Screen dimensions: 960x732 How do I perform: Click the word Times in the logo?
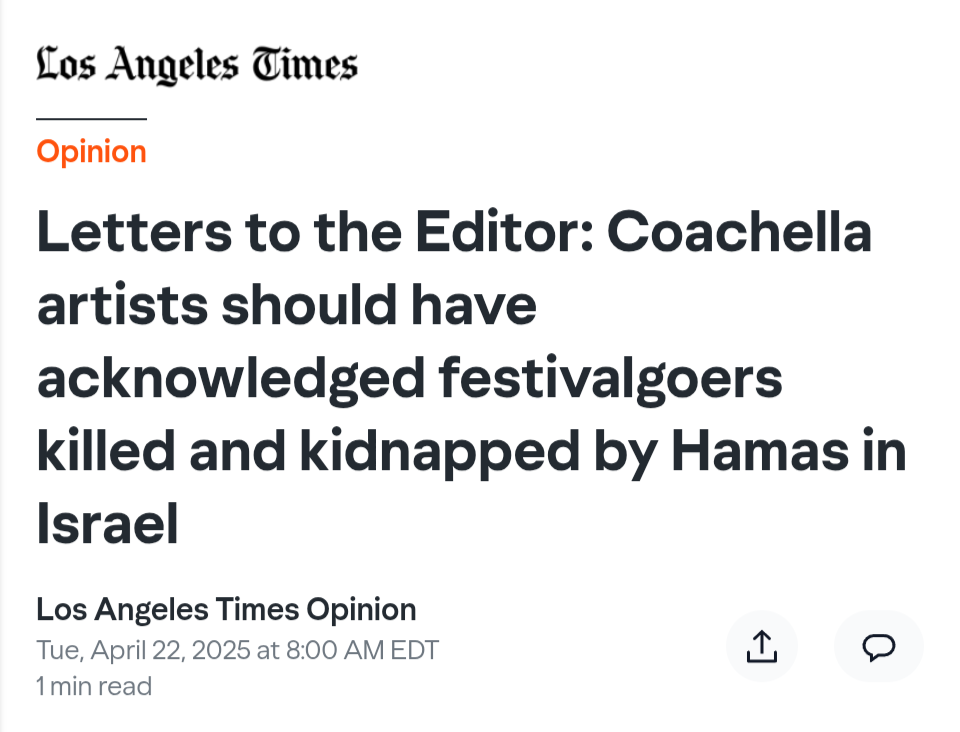point(305,64)
